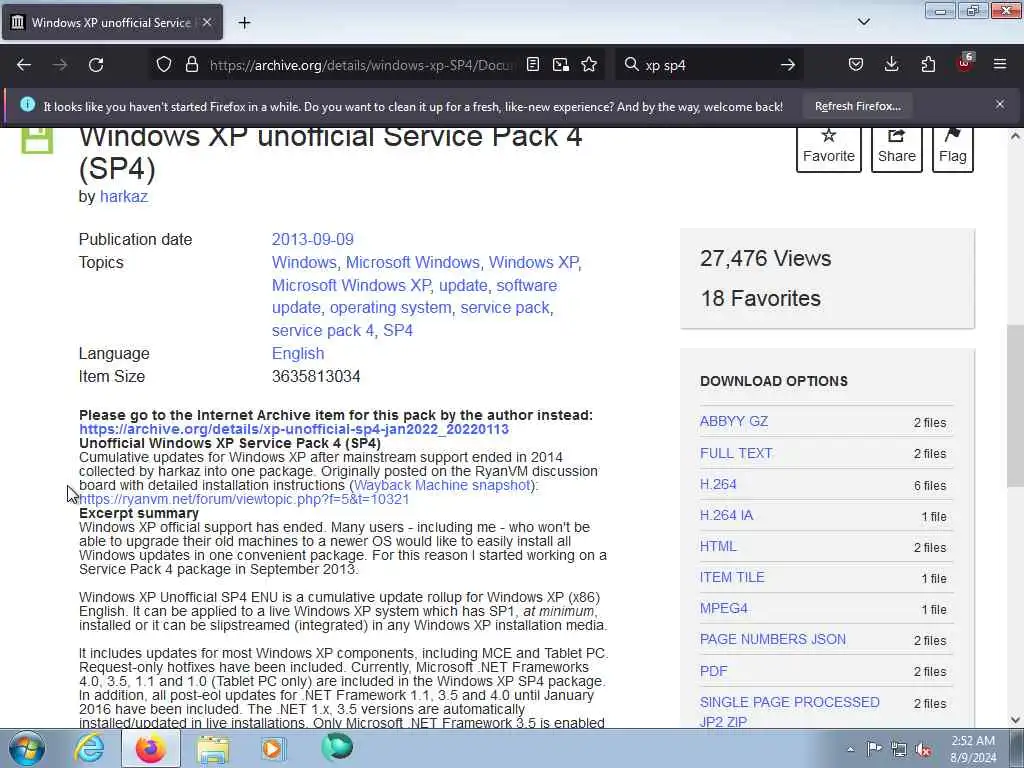Click the scrollbar down arrow

click(1015, 720)
